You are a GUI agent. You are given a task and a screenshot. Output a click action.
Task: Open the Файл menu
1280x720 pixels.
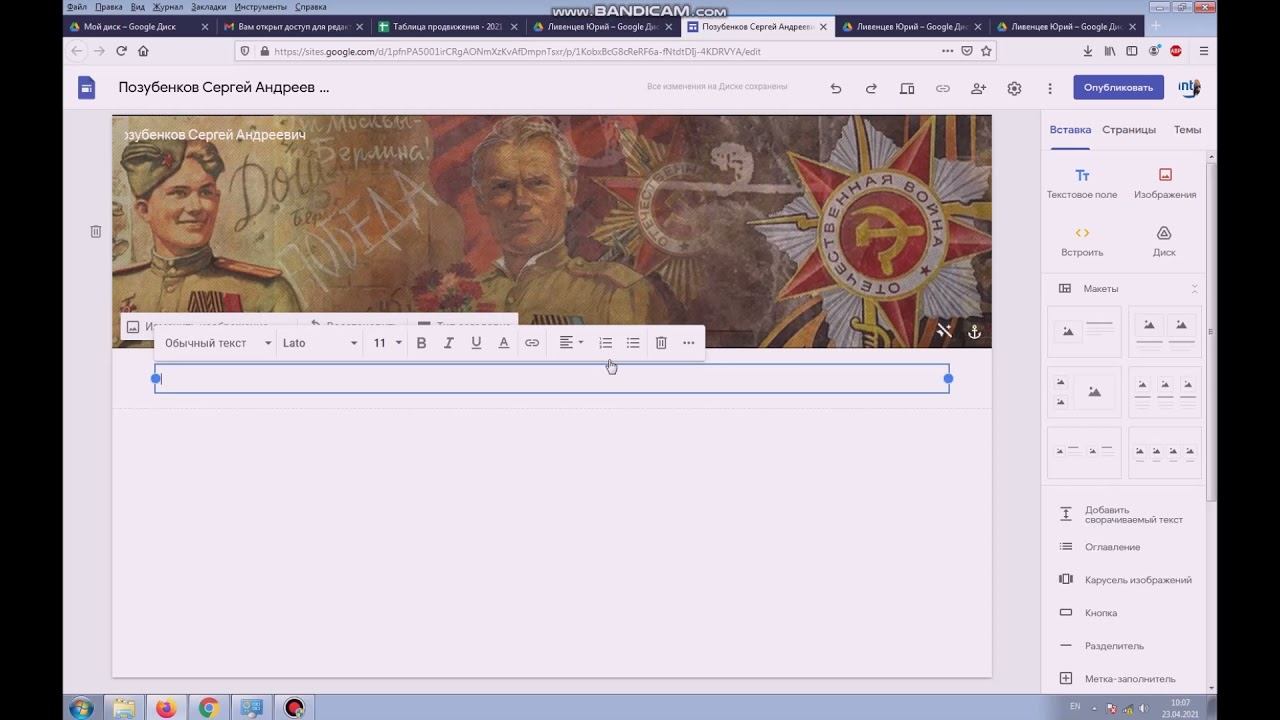point(77,7)
